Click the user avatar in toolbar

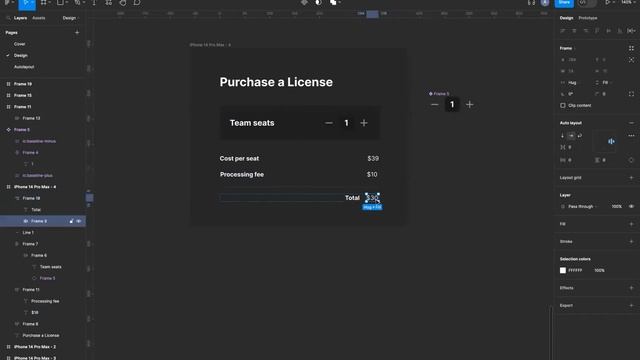coord(545,2)
